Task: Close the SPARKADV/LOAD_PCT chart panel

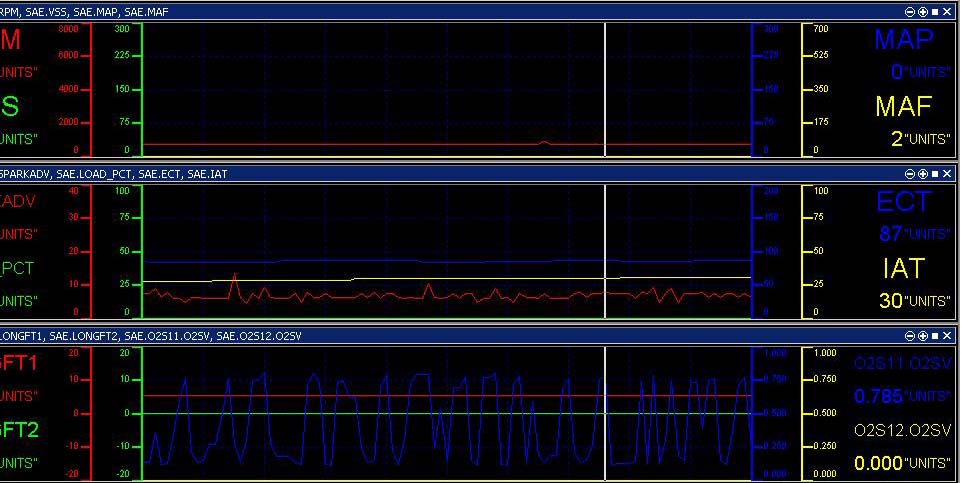Action: click(947, 174)
